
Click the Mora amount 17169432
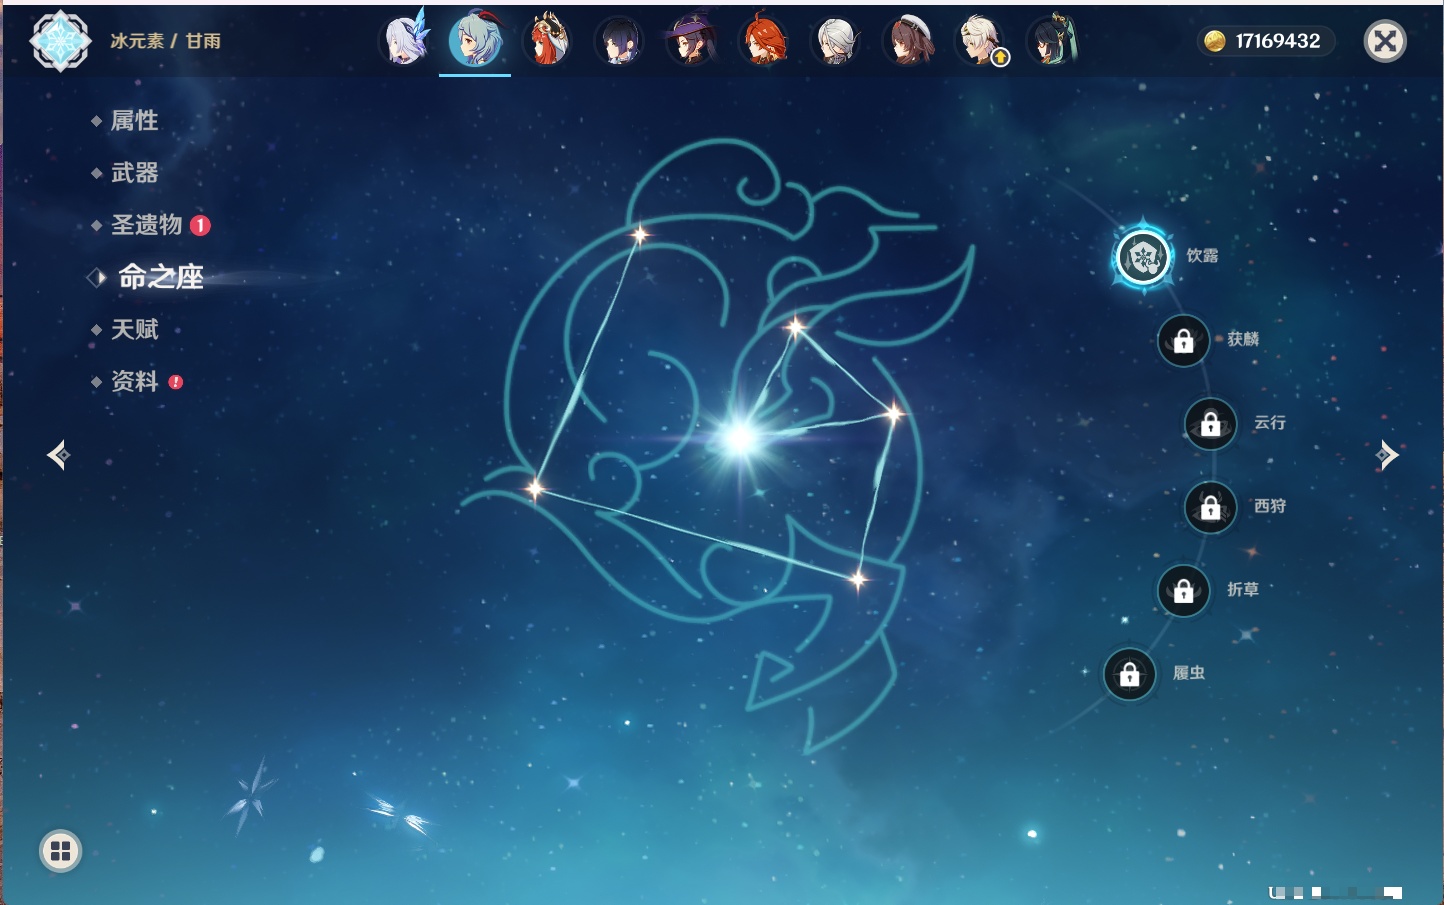point(1278,41)
